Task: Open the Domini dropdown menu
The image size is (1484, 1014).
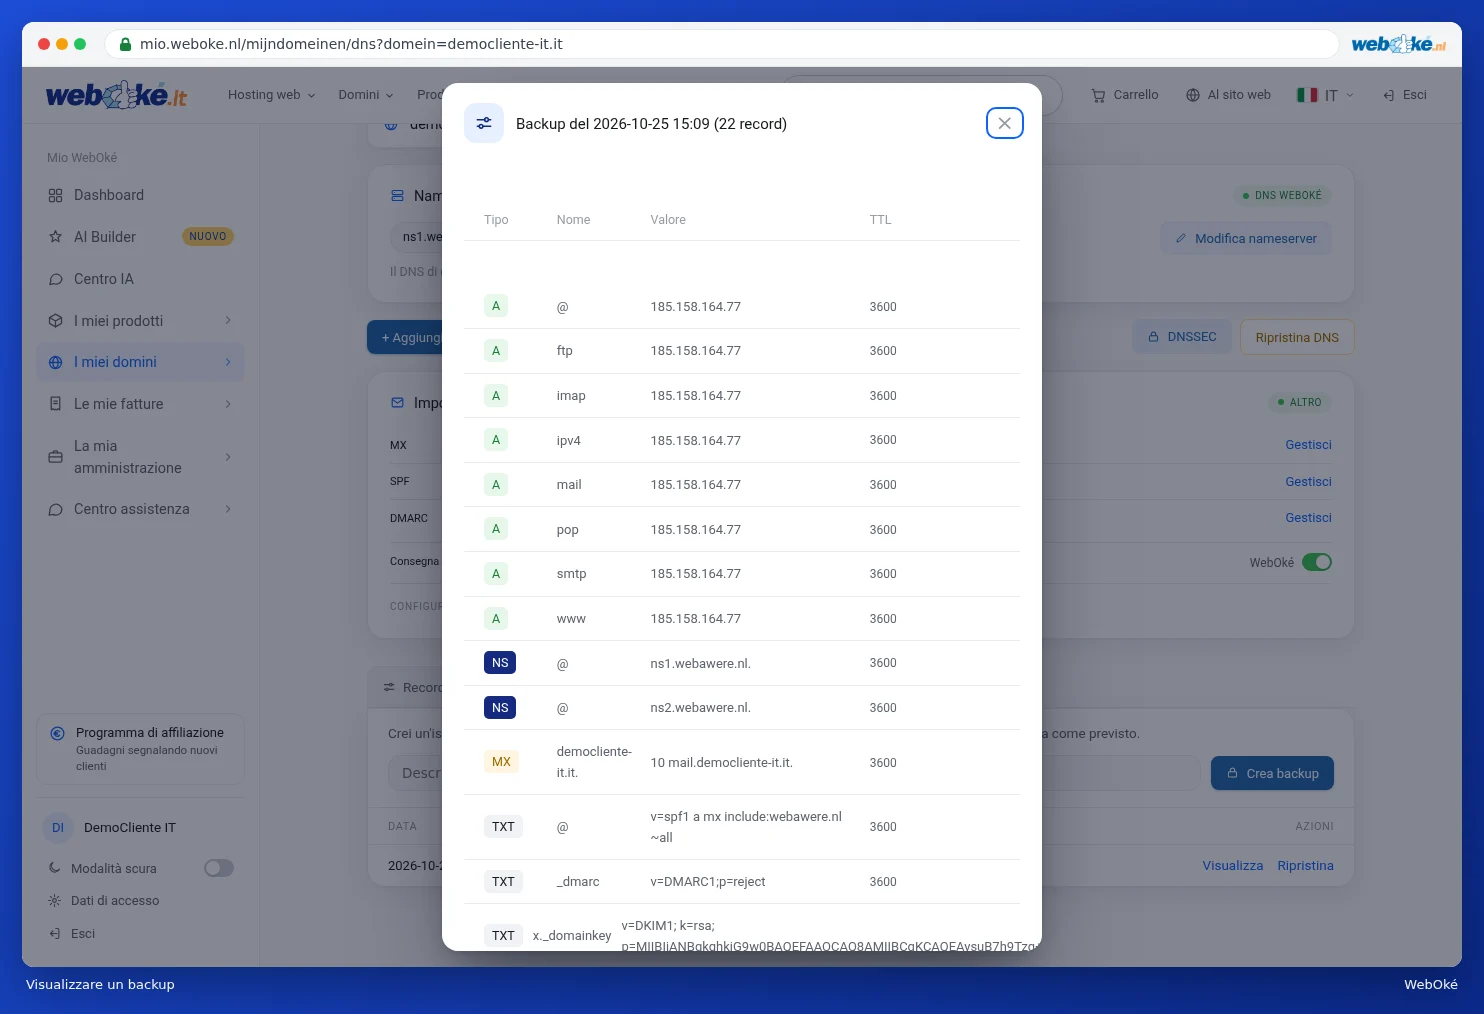Action: coord(365,95)
